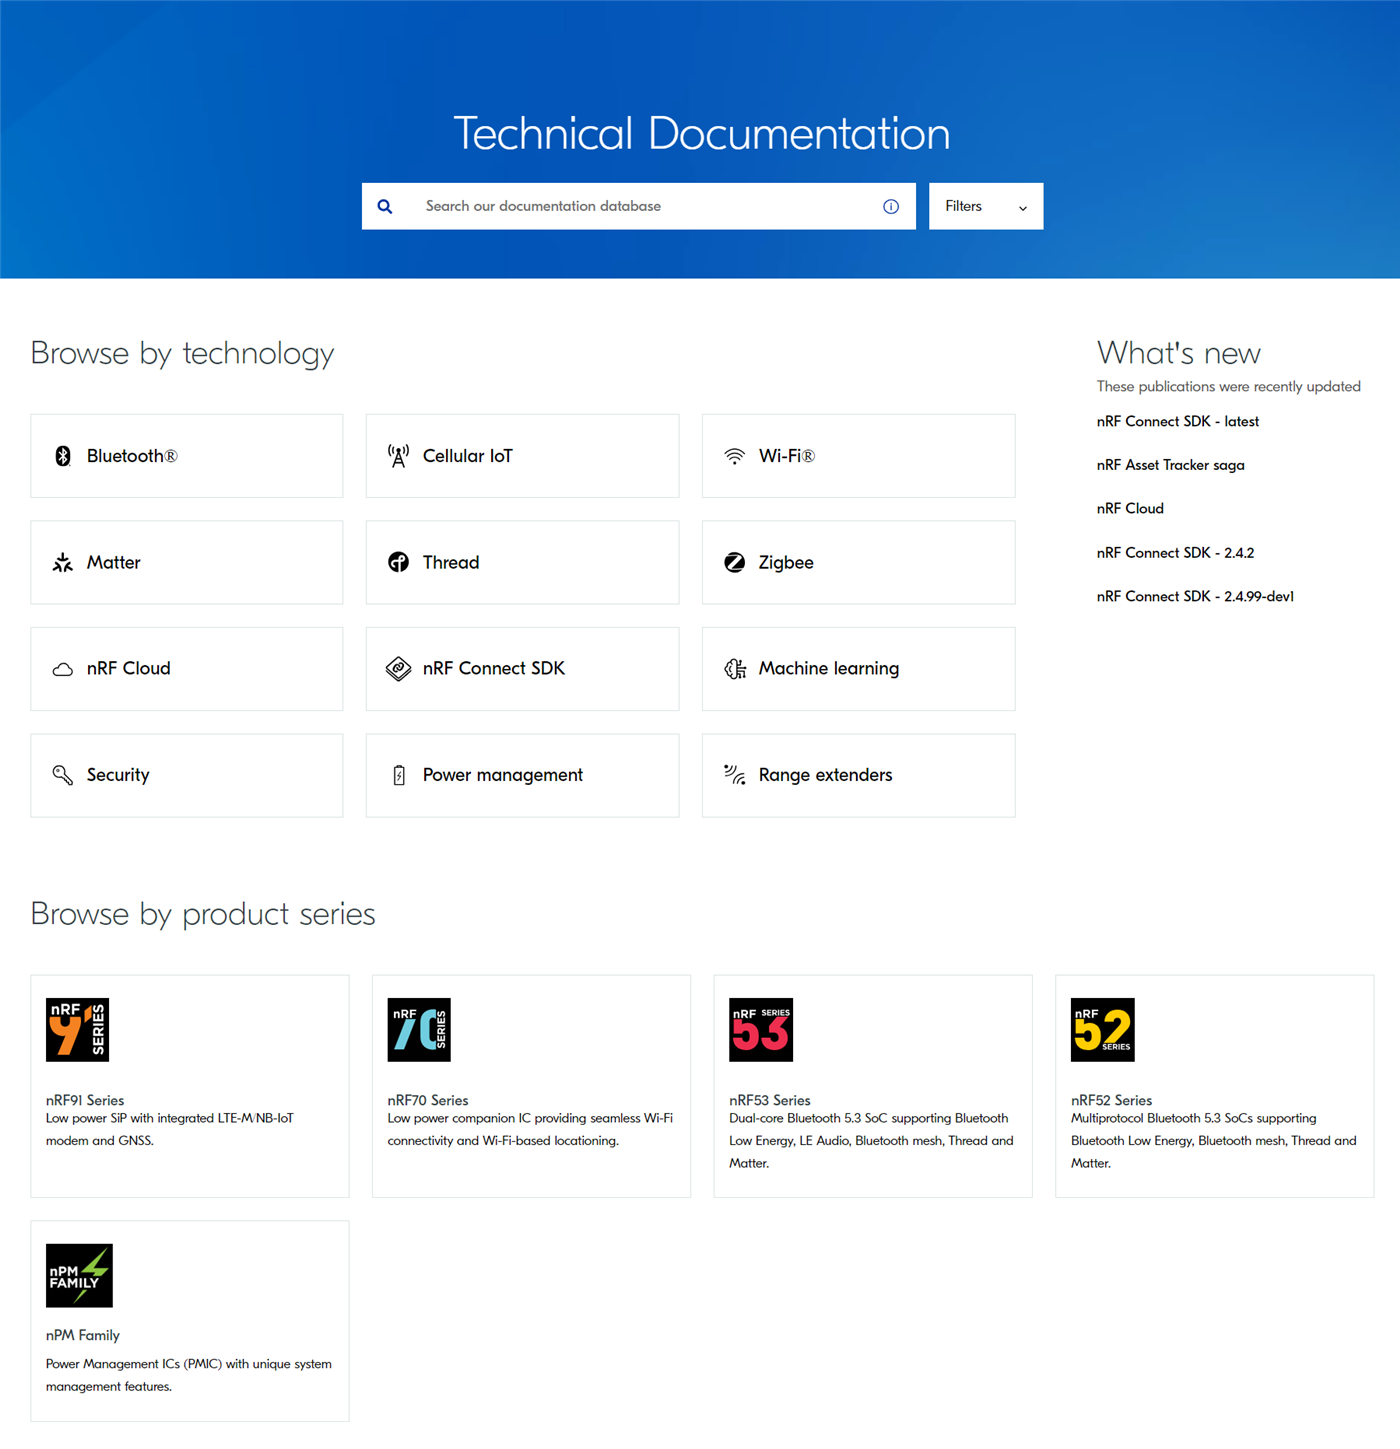
Task: Open the nRF52 Series logo
Action: click(1103, 1030)
